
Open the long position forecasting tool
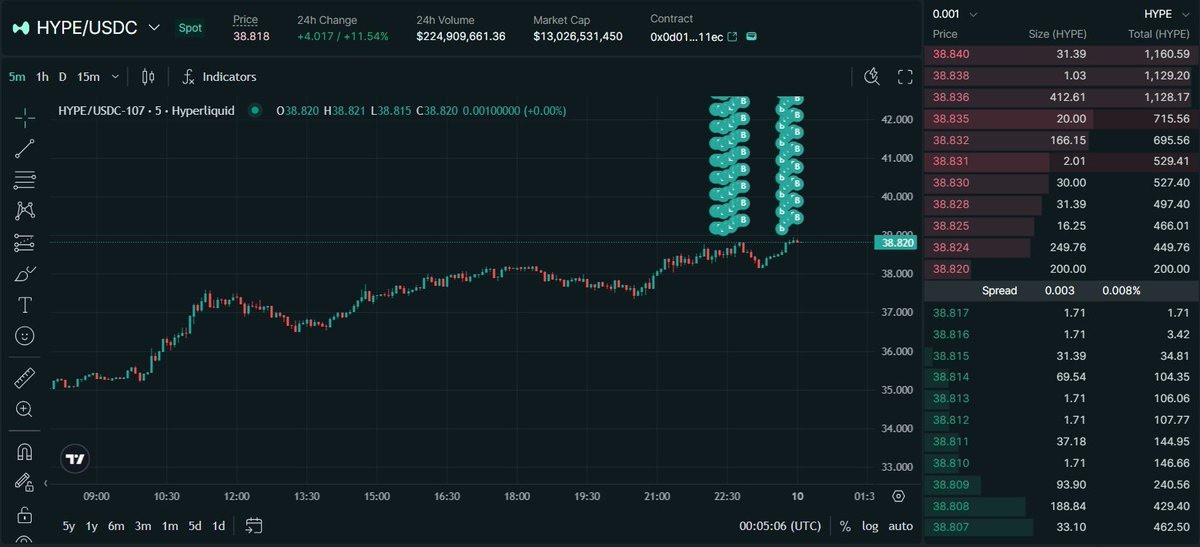[x=25, y=242]
